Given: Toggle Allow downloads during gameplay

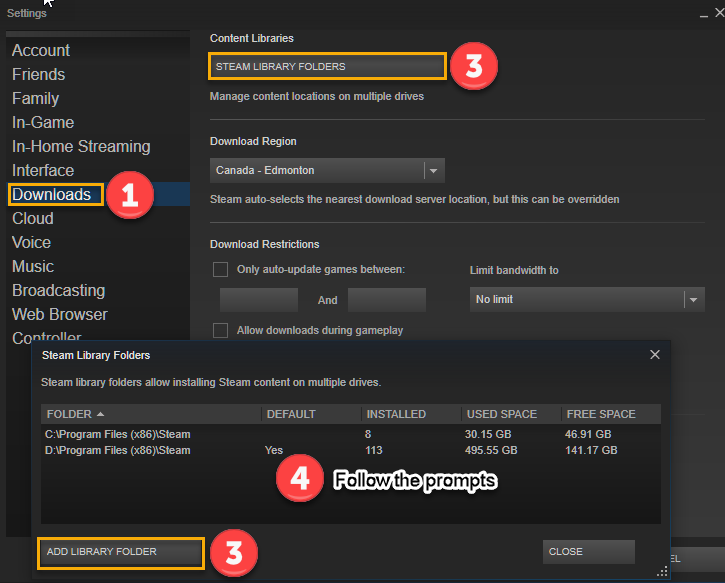Looking at the screenshot, I should click(x=220, y=330).
